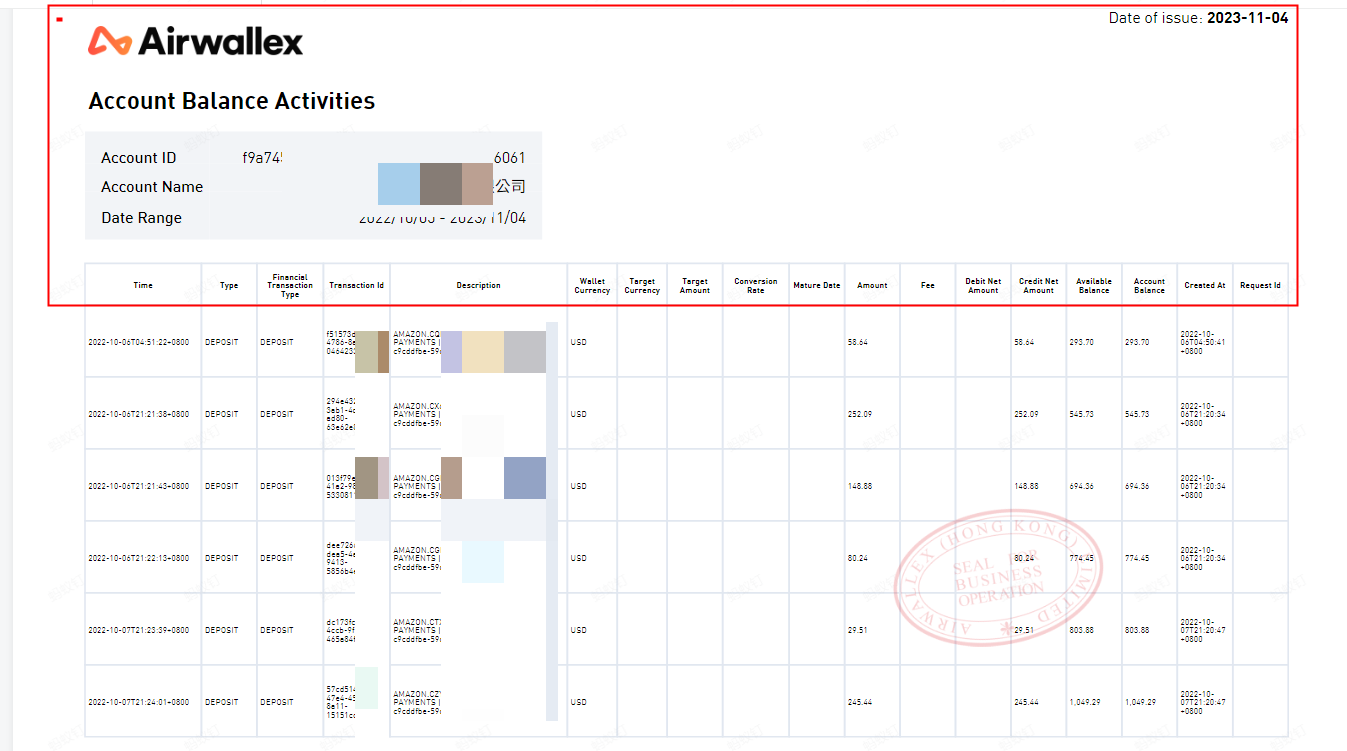Click the Account Name label
Image resolution: width=1347 pixels, height=751 pixels.
coord(152,187)
